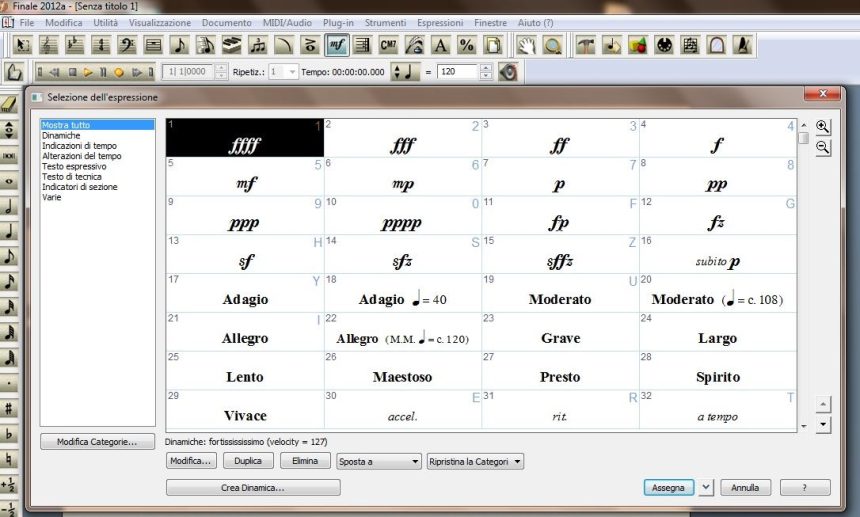
Task: Select 'Dinamiche' in the category list
Action: point(62,135)
